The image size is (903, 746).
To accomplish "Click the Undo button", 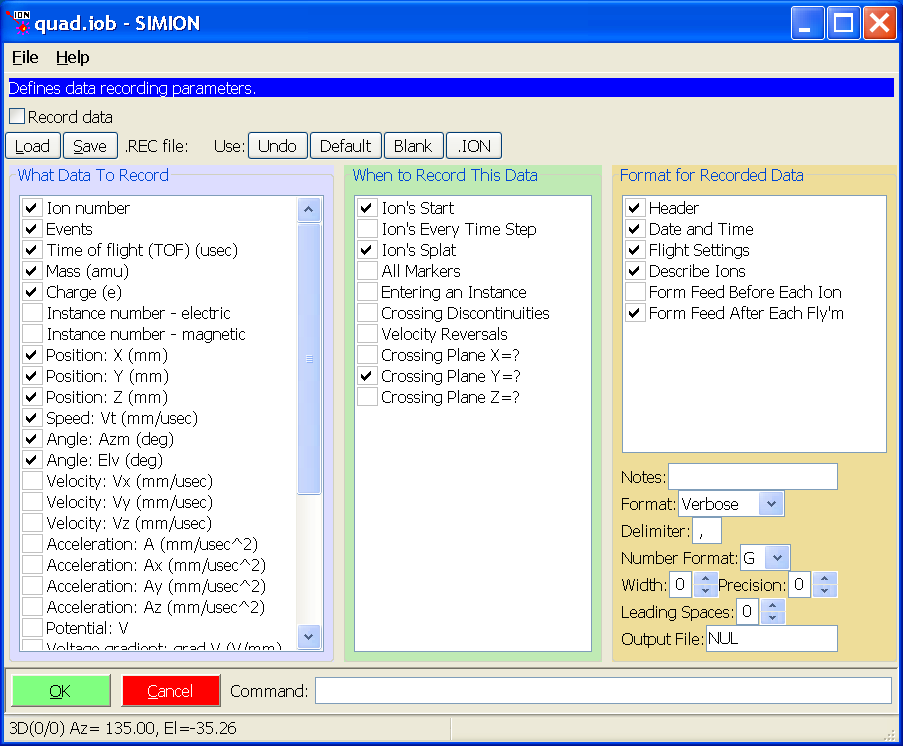I will [x=278, y=146].
